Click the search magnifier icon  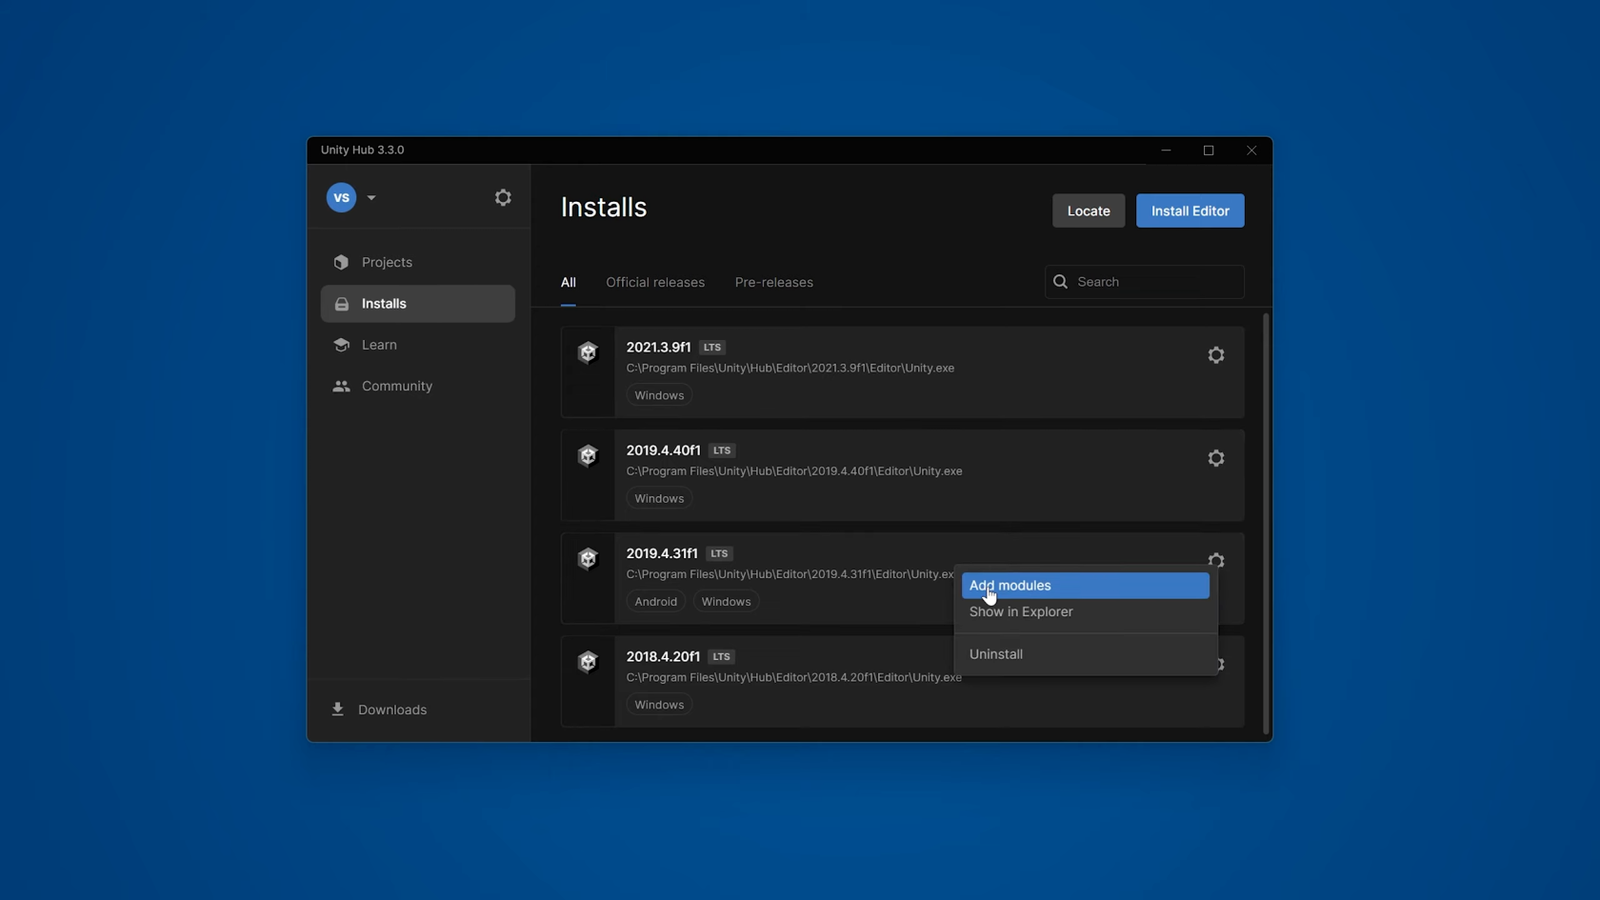coord(1060,282)
